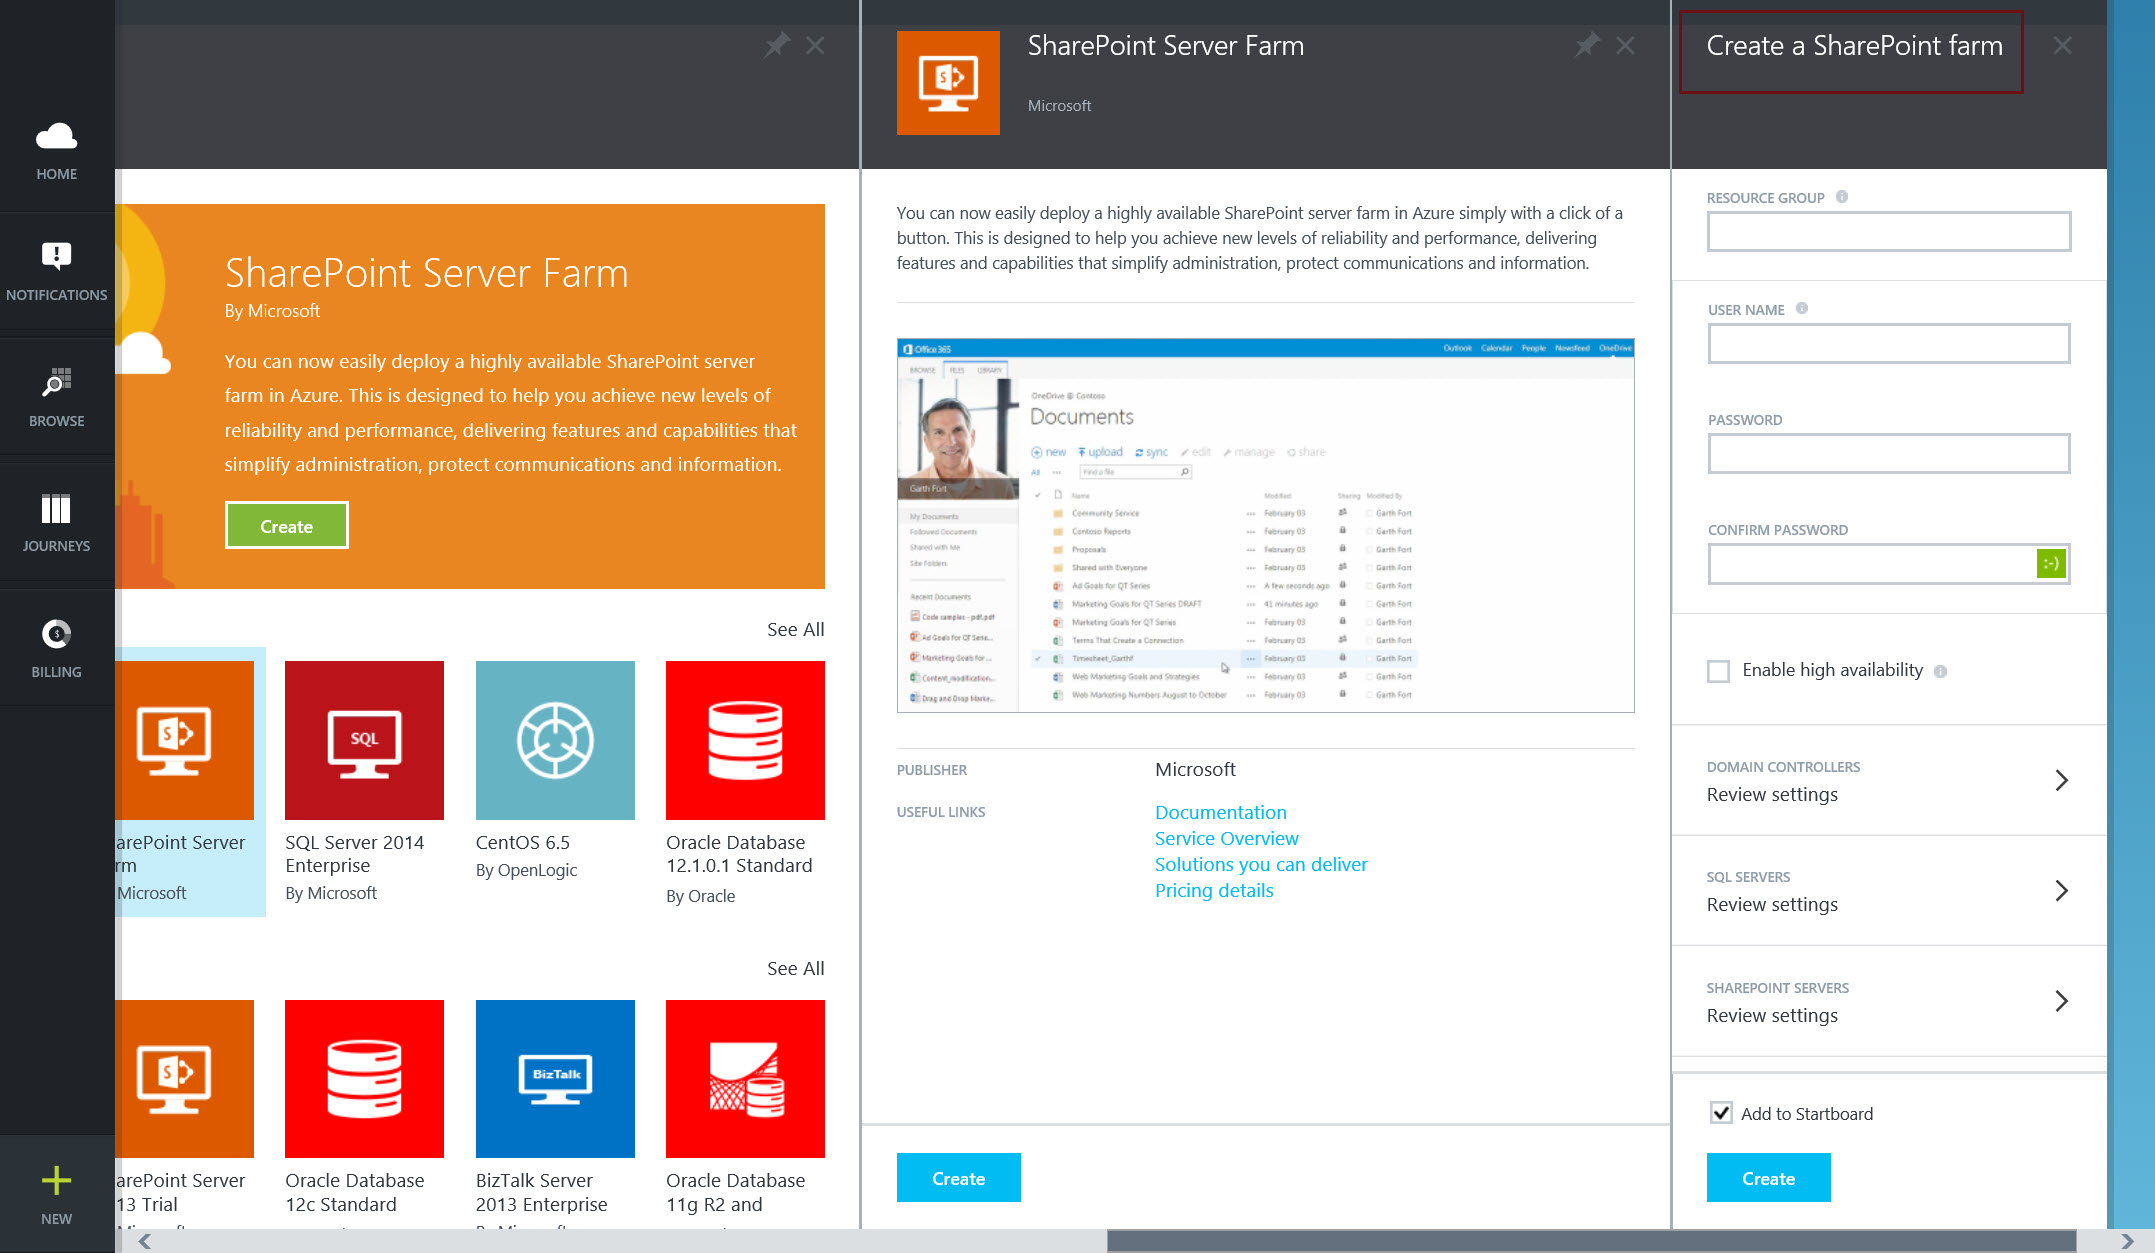Click the User Name input field
Image resolution: width=2155 pixels, height=1253 pixels.
coord(1888,343)
